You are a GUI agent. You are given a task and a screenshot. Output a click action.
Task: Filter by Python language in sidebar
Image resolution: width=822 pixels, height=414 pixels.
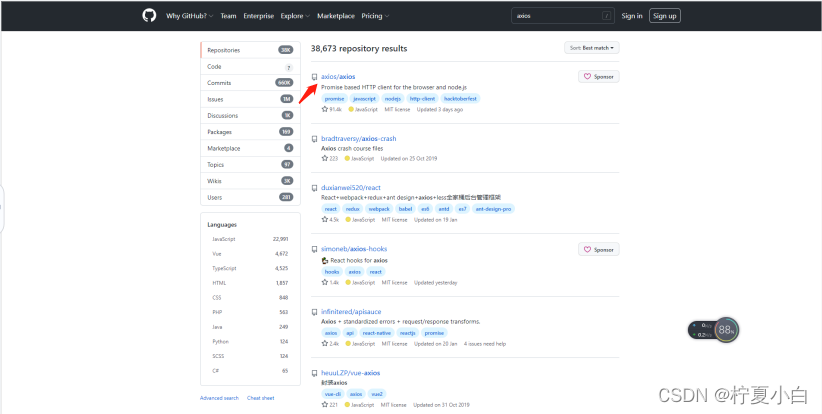250,342
